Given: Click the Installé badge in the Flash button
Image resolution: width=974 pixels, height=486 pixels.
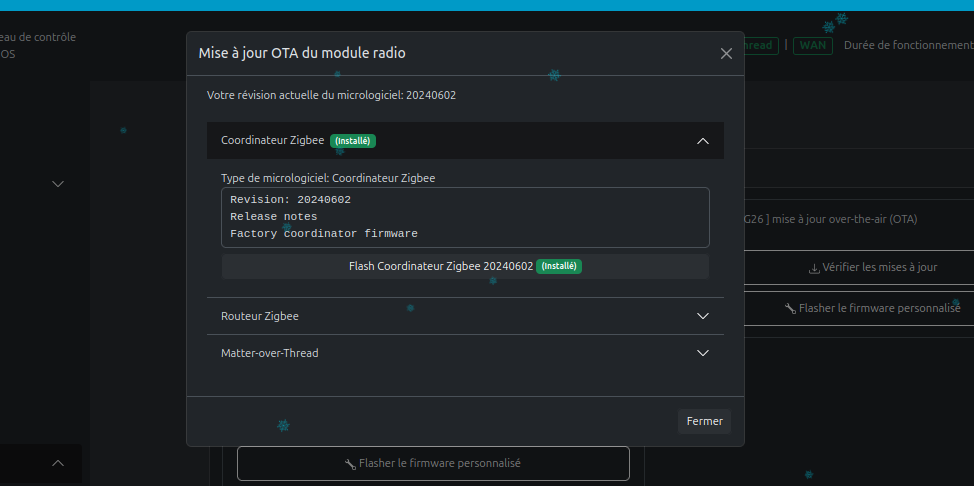Looking at the screenshot, I should click(x=559, y=267).
